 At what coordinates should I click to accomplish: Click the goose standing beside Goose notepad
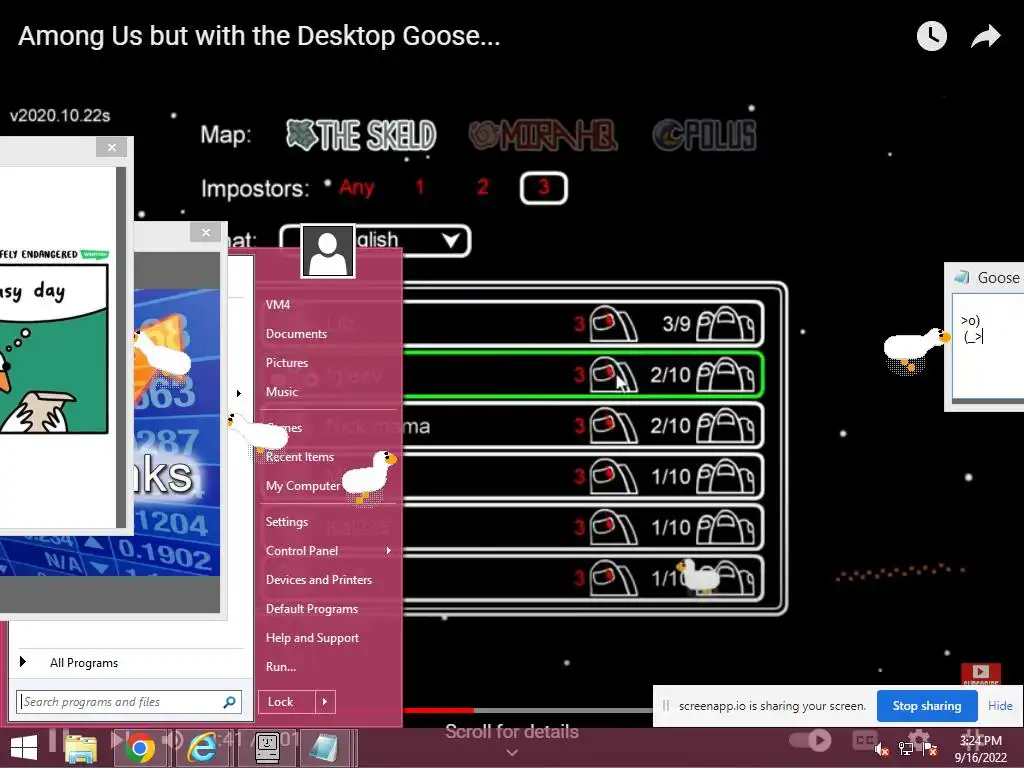click(x=916, y=350)
